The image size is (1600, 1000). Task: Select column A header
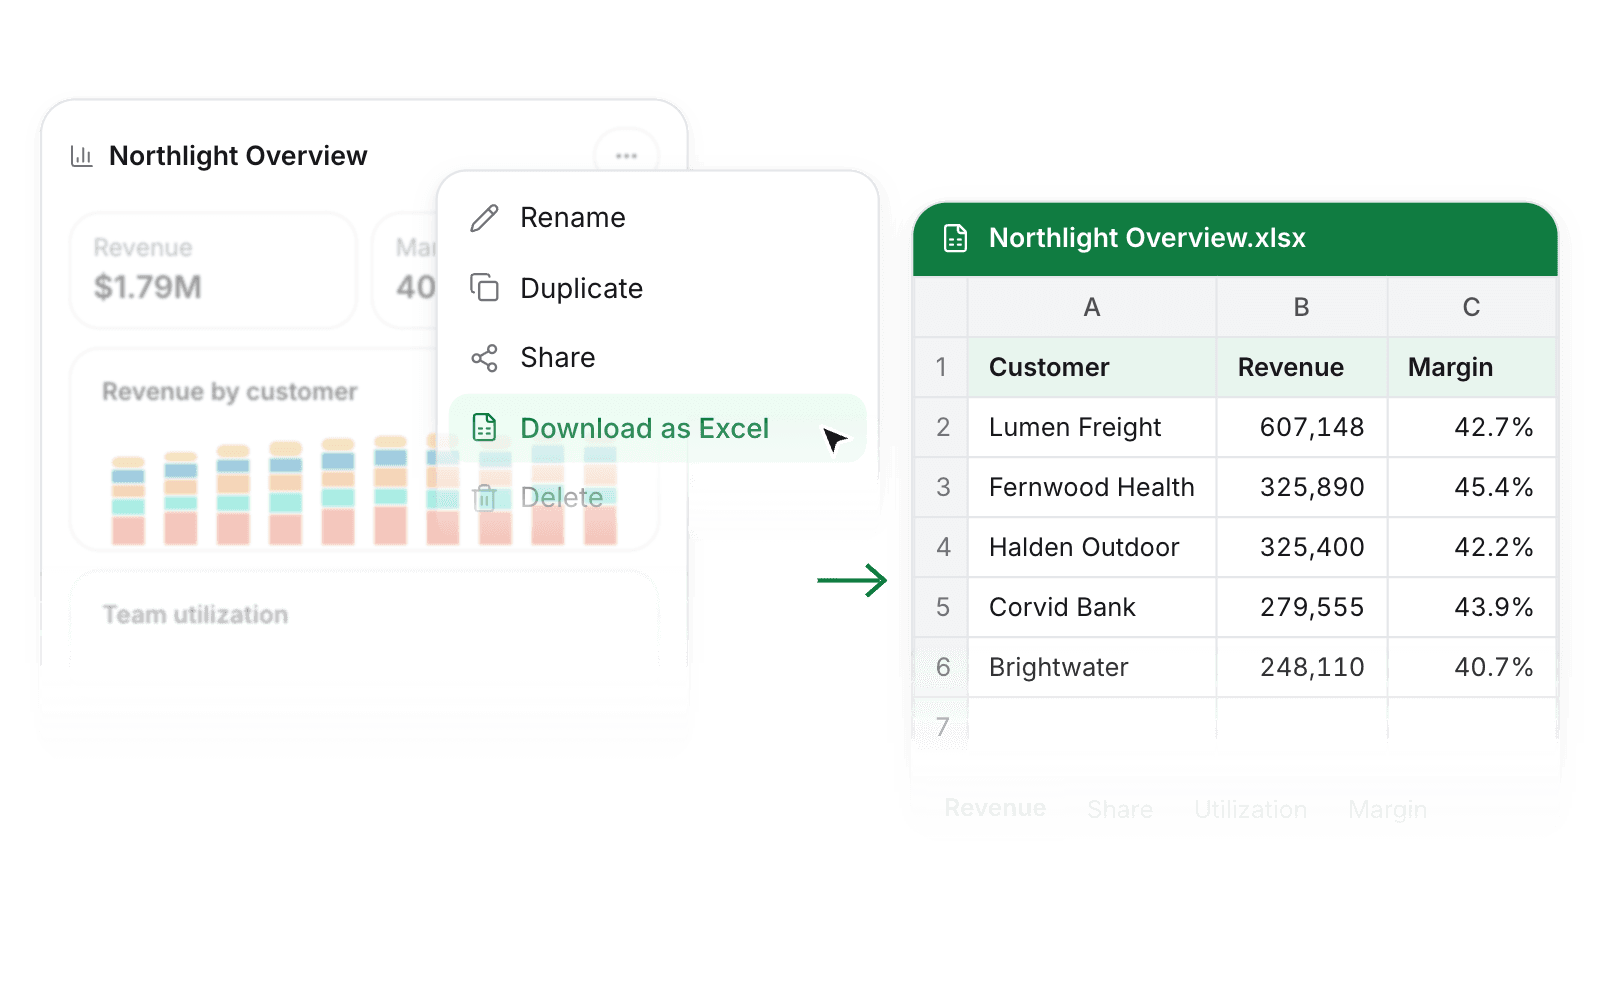click(1092, 307)
